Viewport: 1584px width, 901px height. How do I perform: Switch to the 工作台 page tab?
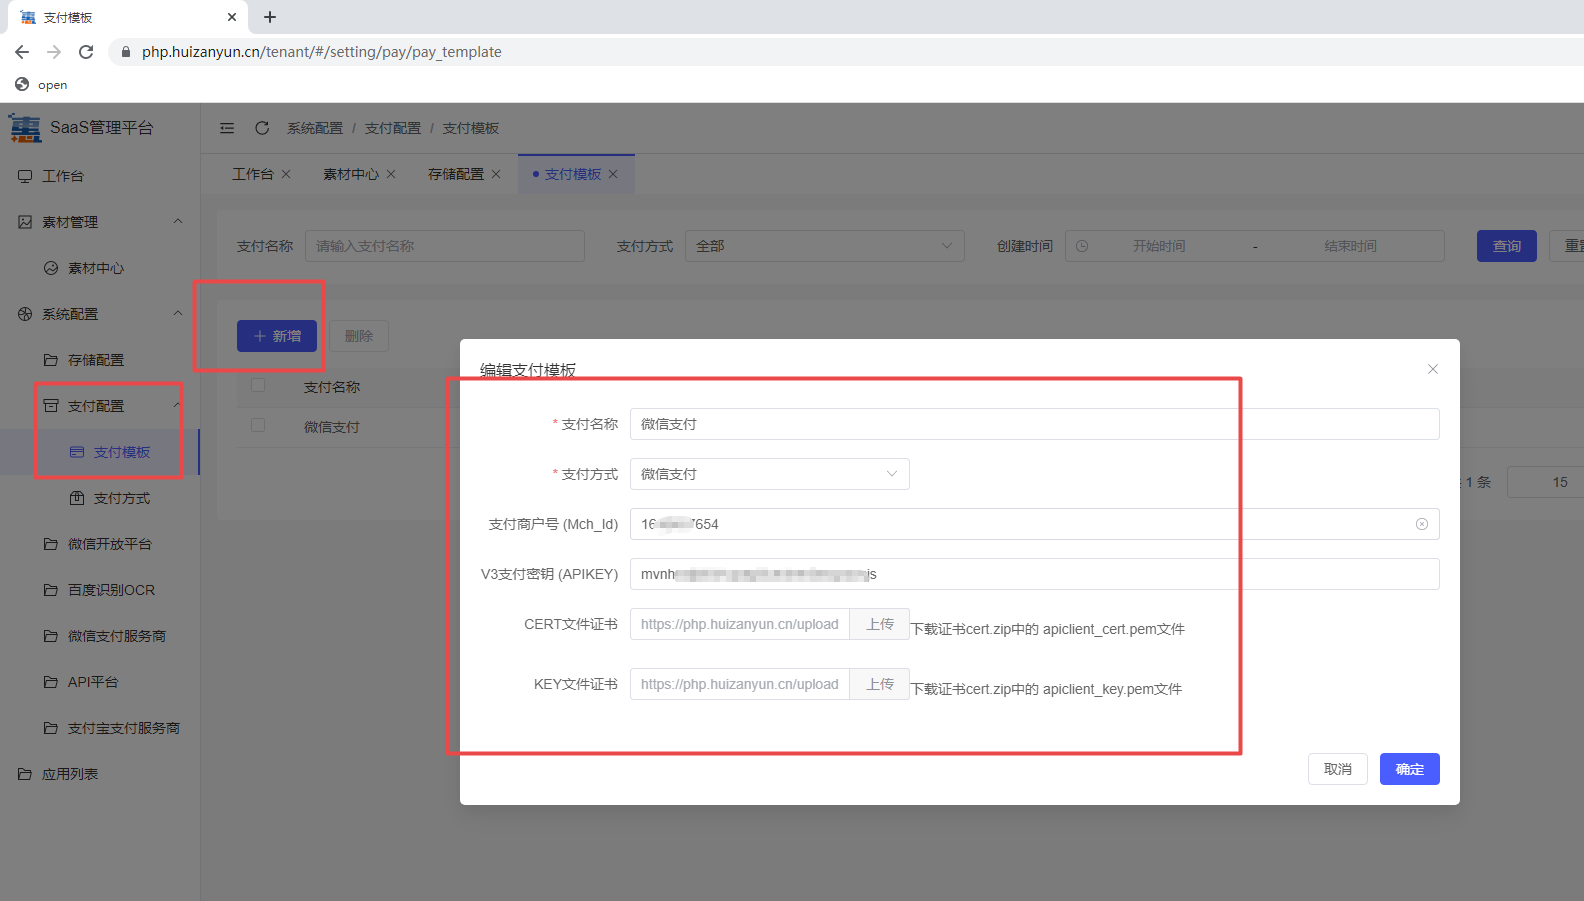pyautogui.click(x=253, y=174)
